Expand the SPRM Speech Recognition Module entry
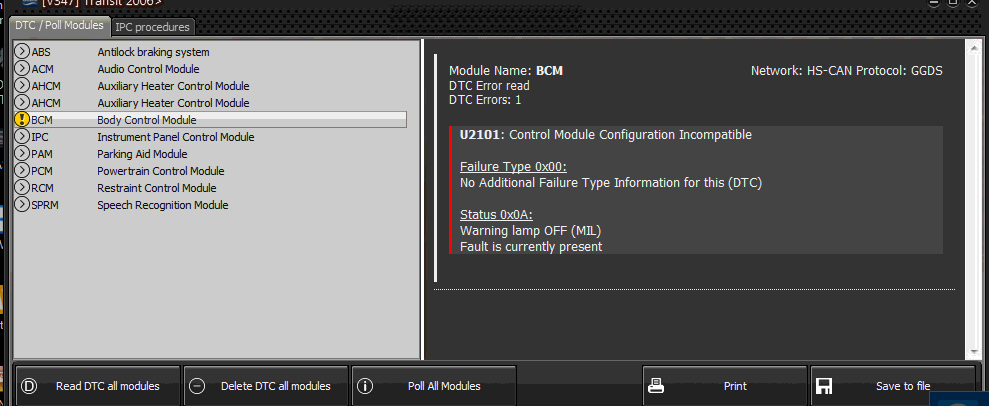Viewport: 989px width, 406px height. [22, 205]
